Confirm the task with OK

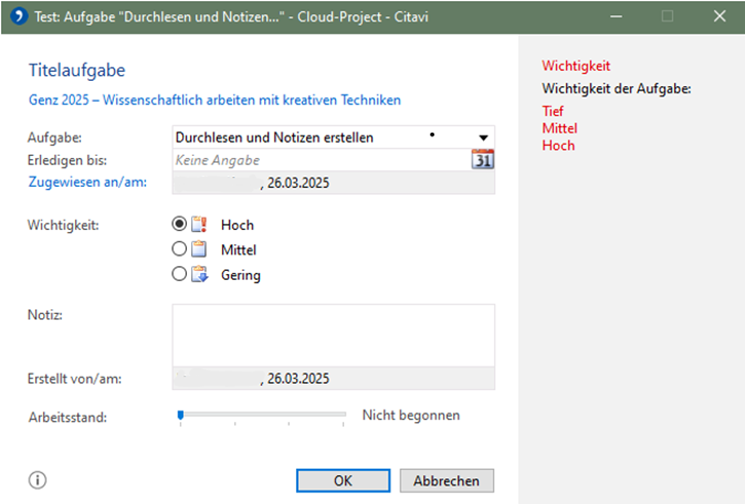click(343, 480)
